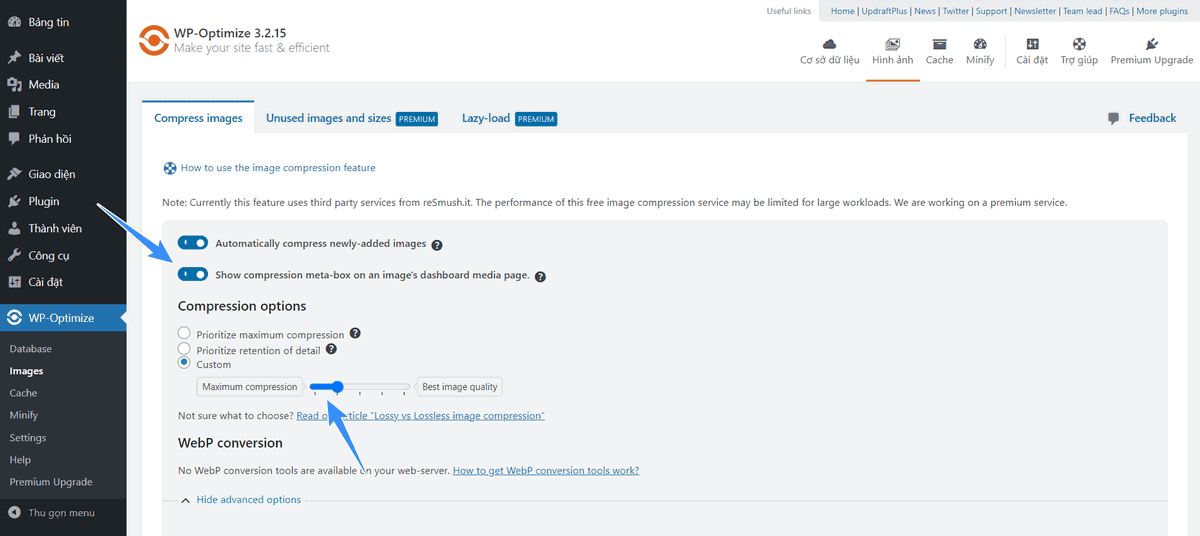Click help icon beside Prioritize maximum compression
Screen dimensions: 1200x536
(355, 334)
